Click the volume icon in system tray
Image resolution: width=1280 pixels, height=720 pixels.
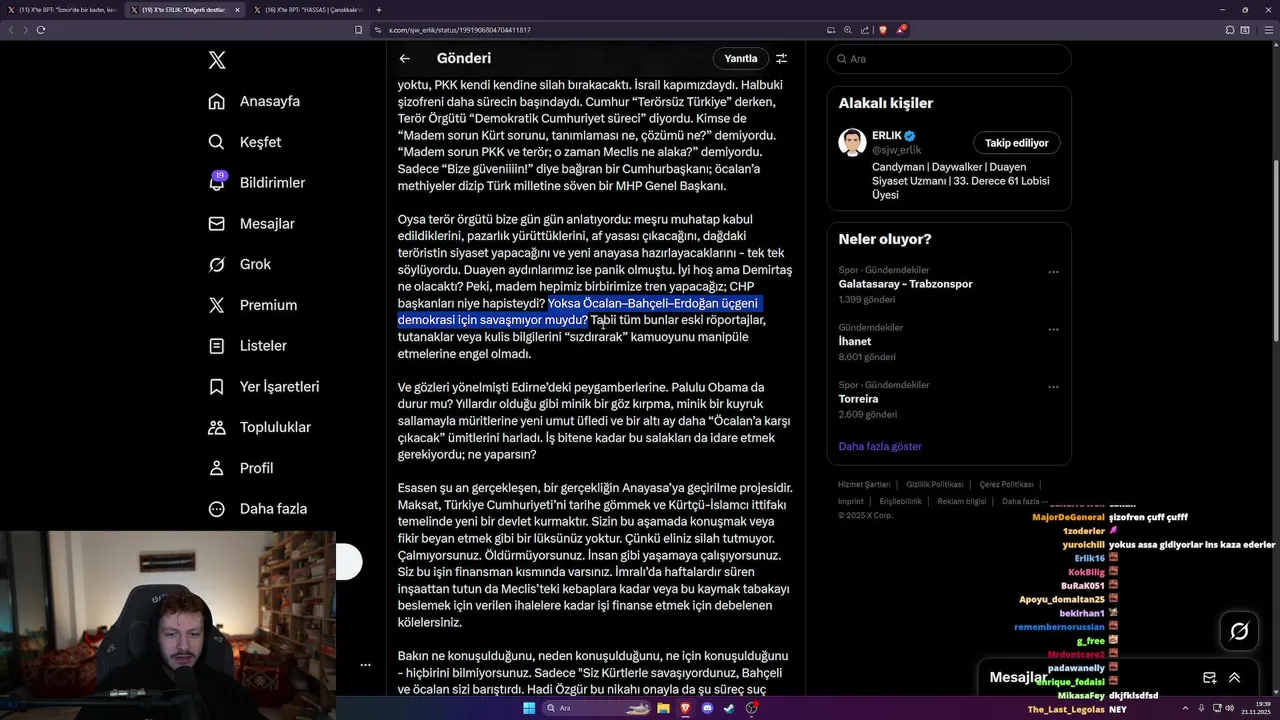pyautogui.click(x=1229, y=708)
